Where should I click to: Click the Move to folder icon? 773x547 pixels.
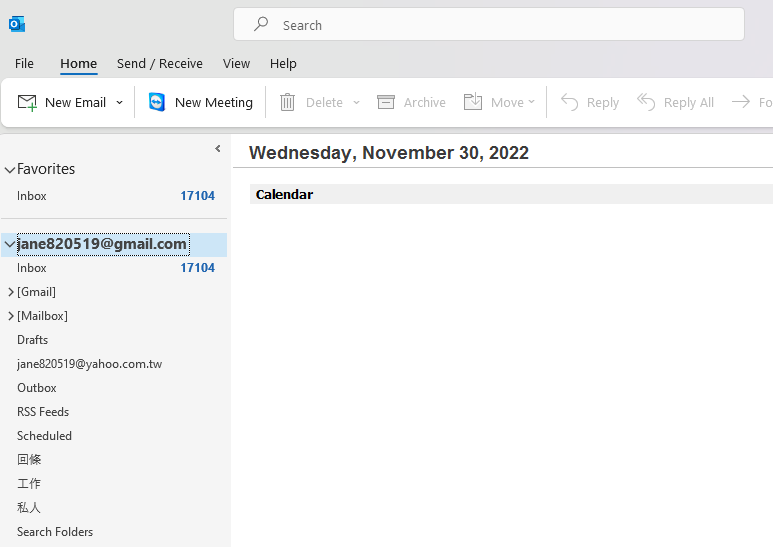tap(474, 102)
